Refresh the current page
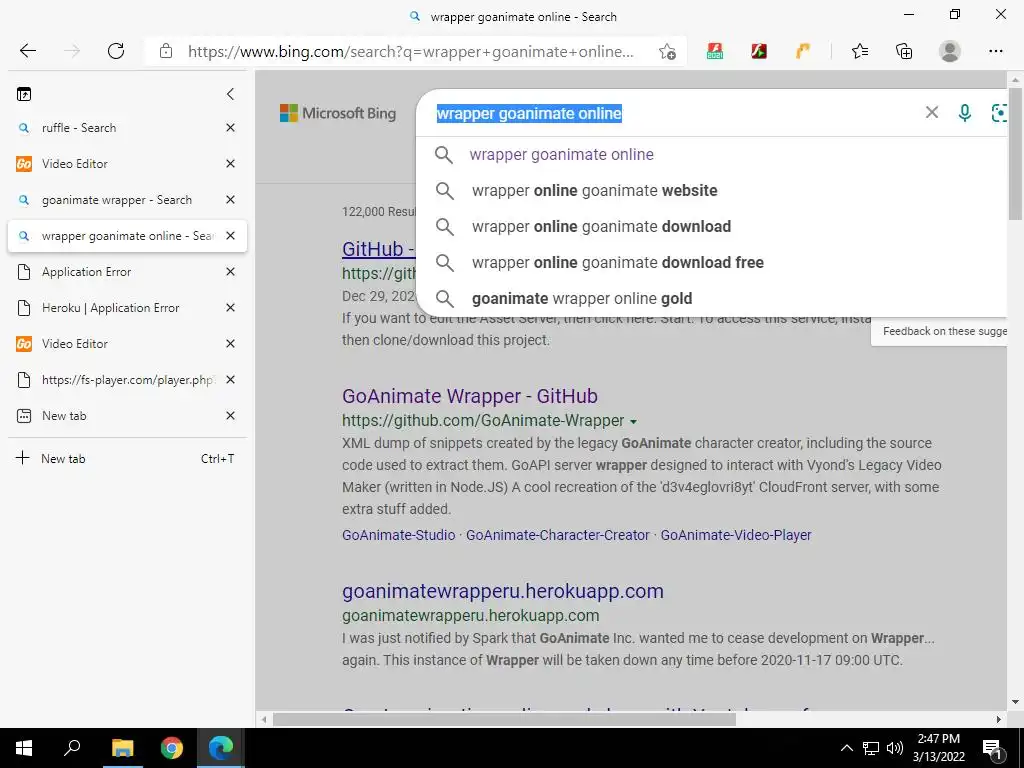Viewport: 1024px width, 768px height. coord(116,51)
